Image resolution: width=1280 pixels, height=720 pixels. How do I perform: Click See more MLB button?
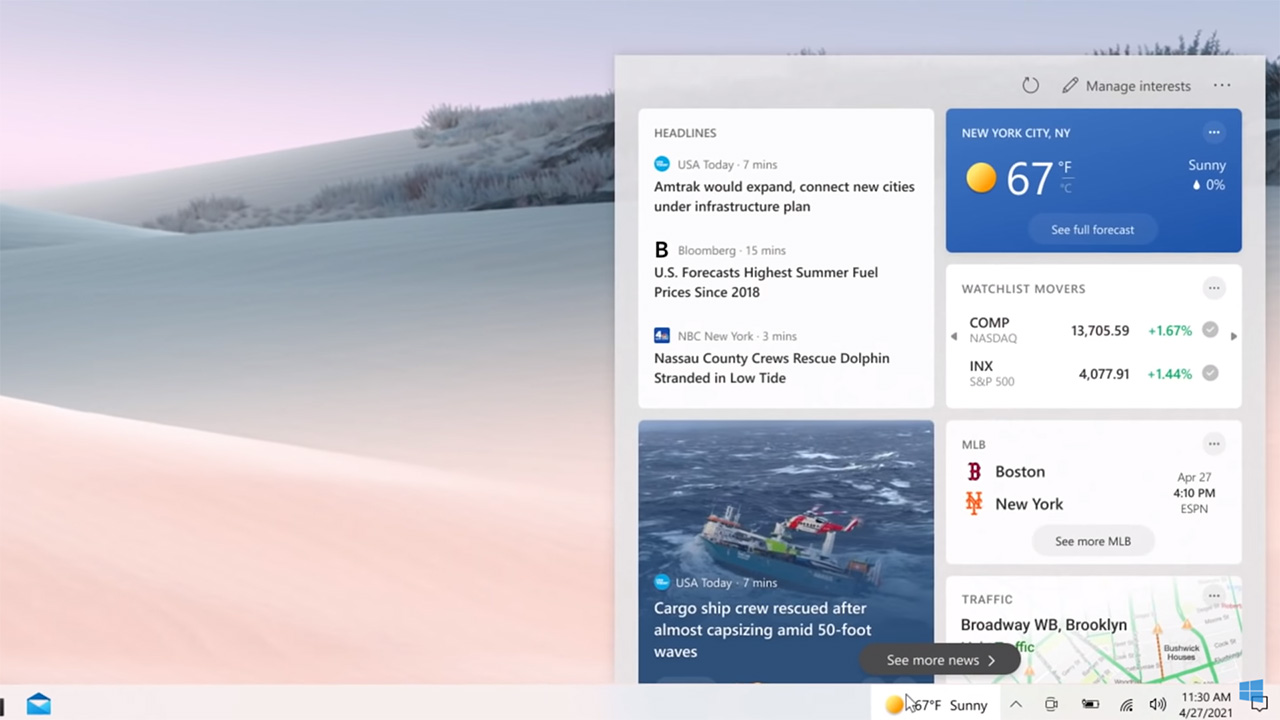[x=1093, y=541]
